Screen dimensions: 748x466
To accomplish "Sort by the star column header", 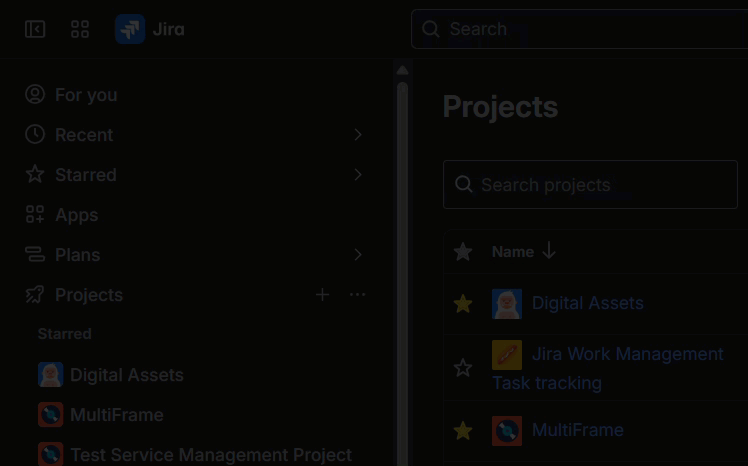I will click(463, 252).
